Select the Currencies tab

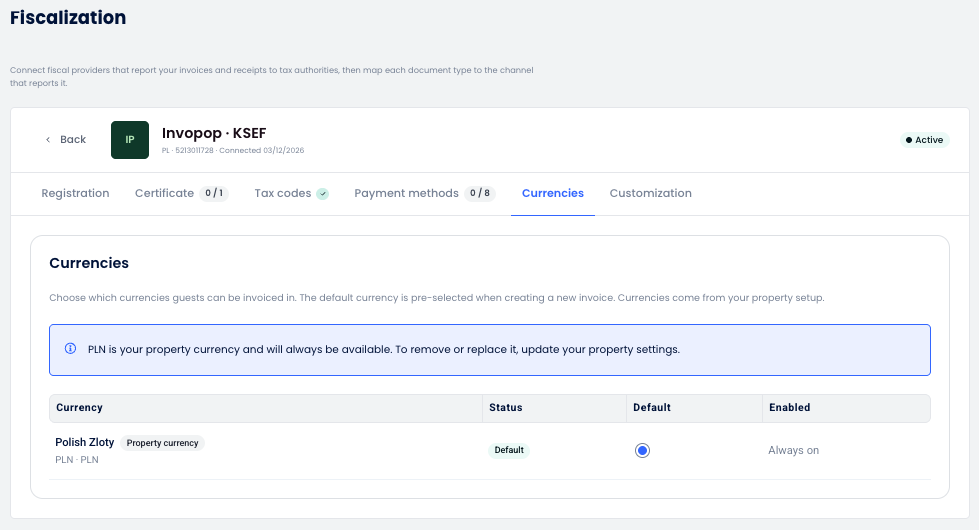tap(553, 194)
